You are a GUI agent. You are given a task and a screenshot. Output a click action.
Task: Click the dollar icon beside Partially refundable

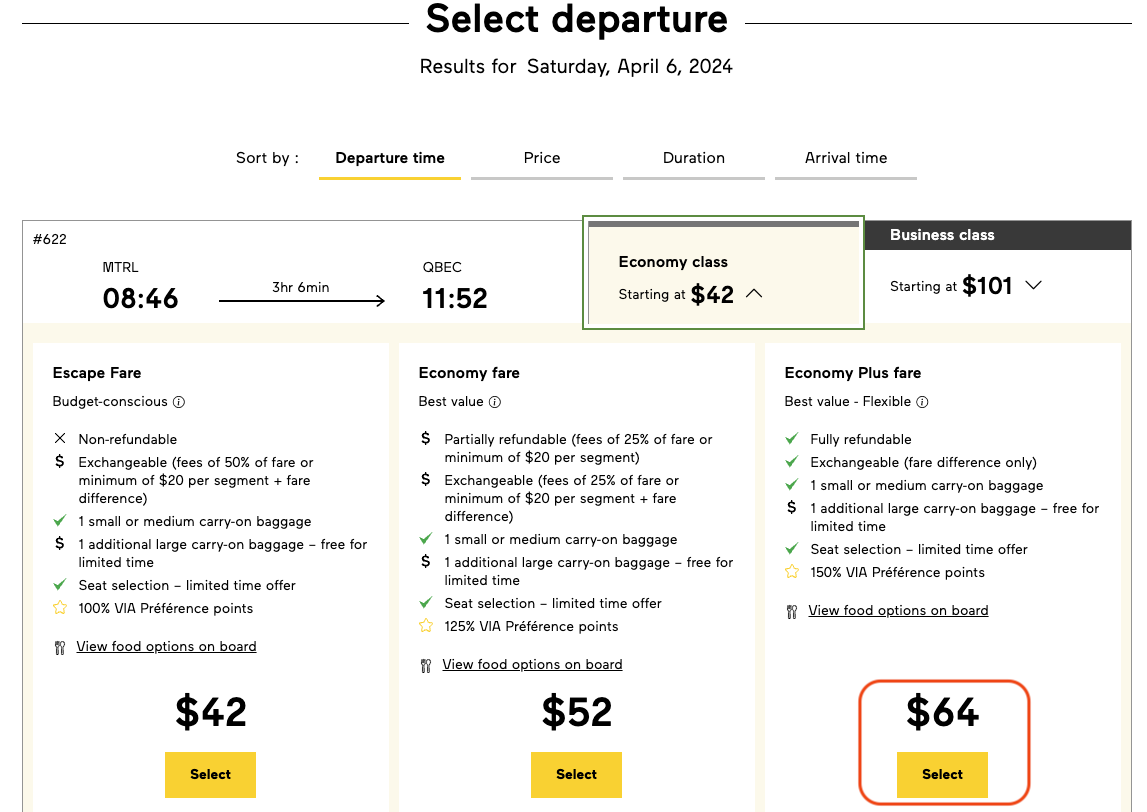pyautogui.click(x=424, y=440)
